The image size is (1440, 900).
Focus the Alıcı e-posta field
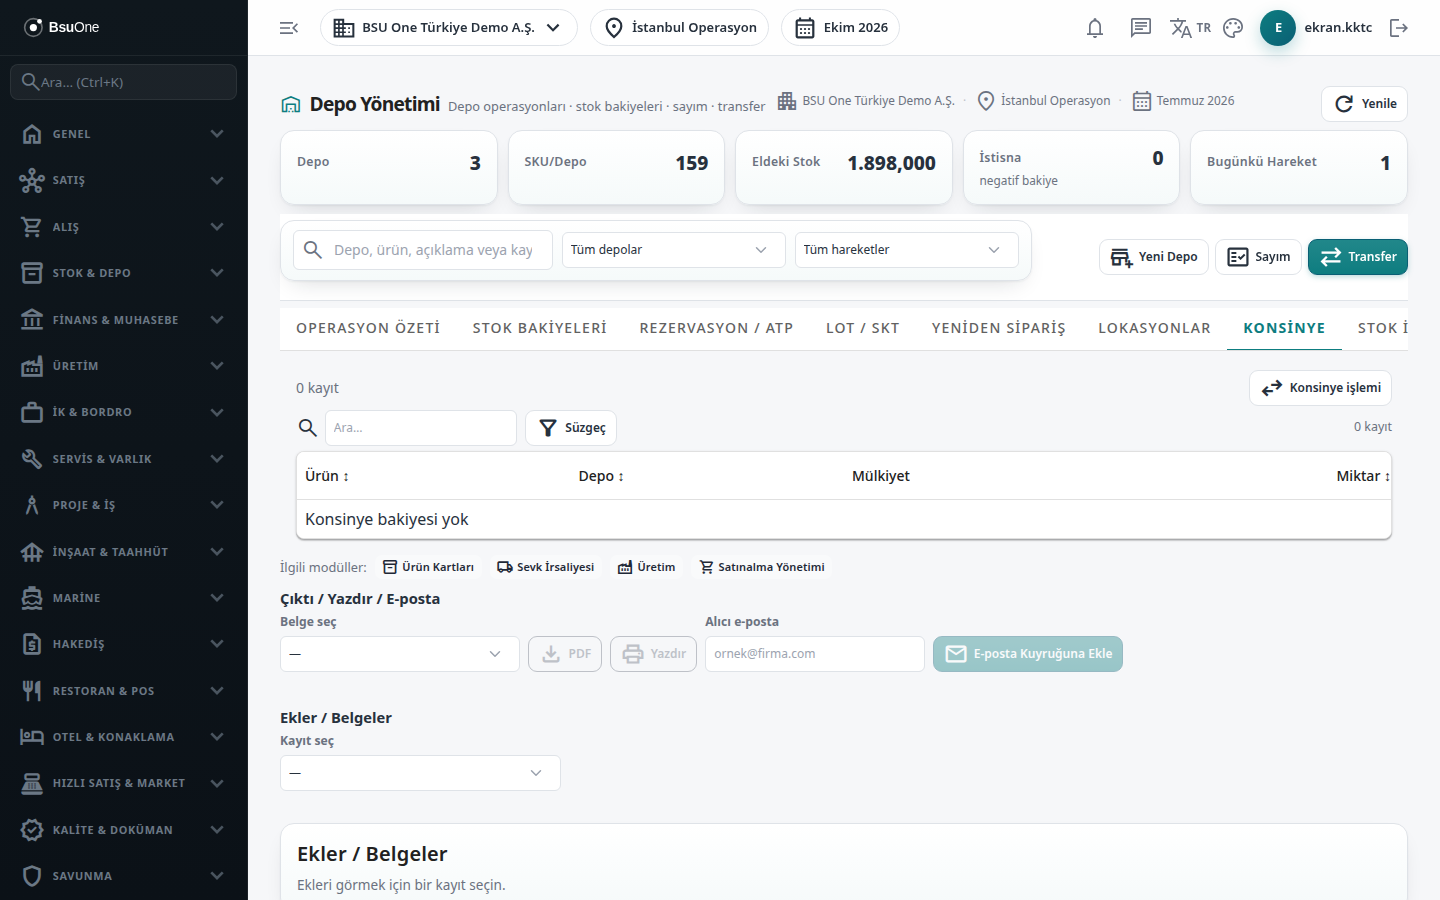pyautogui.click(x=815, y=654)
